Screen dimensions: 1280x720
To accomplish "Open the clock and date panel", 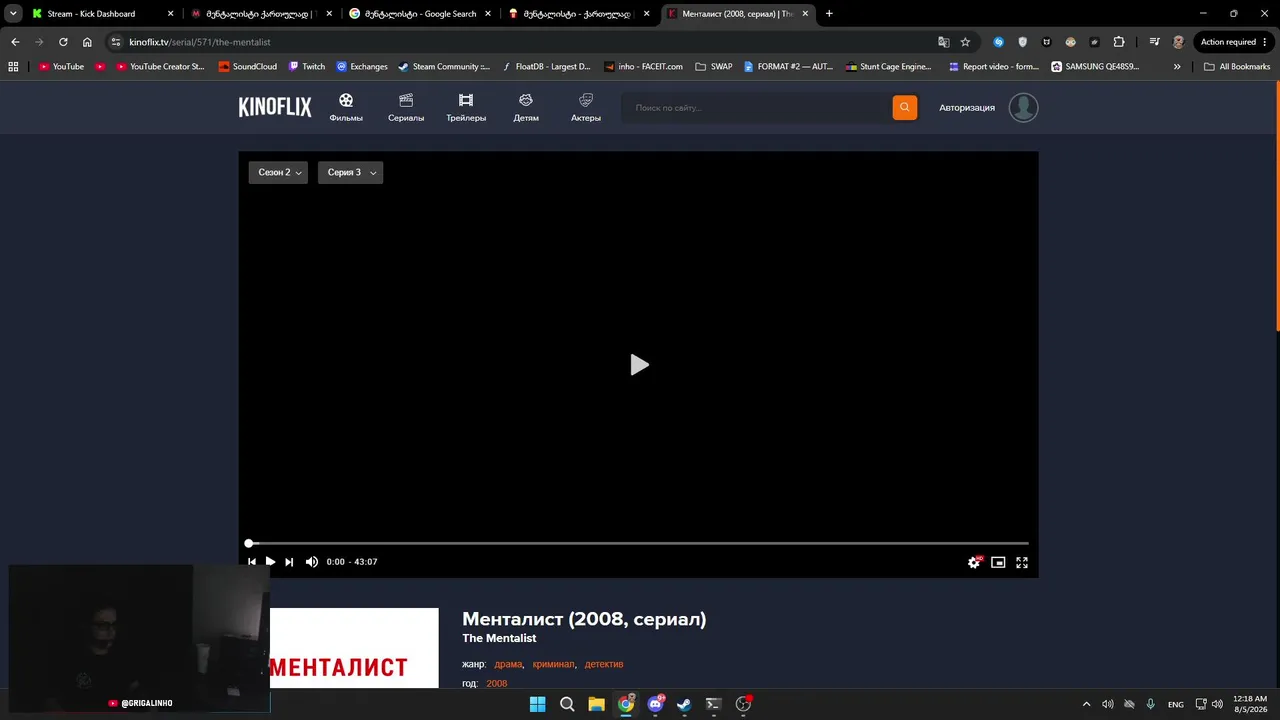I will click(1250, 704).
